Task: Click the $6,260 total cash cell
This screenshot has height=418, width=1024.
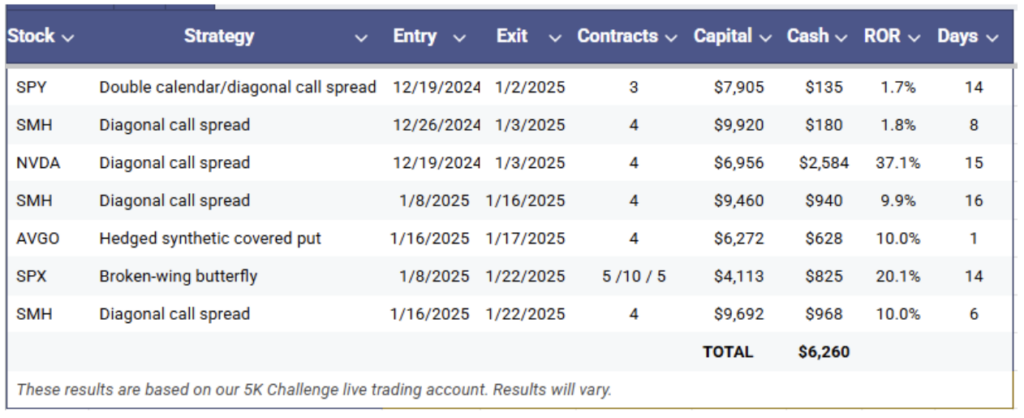Action: coord(824,352)
